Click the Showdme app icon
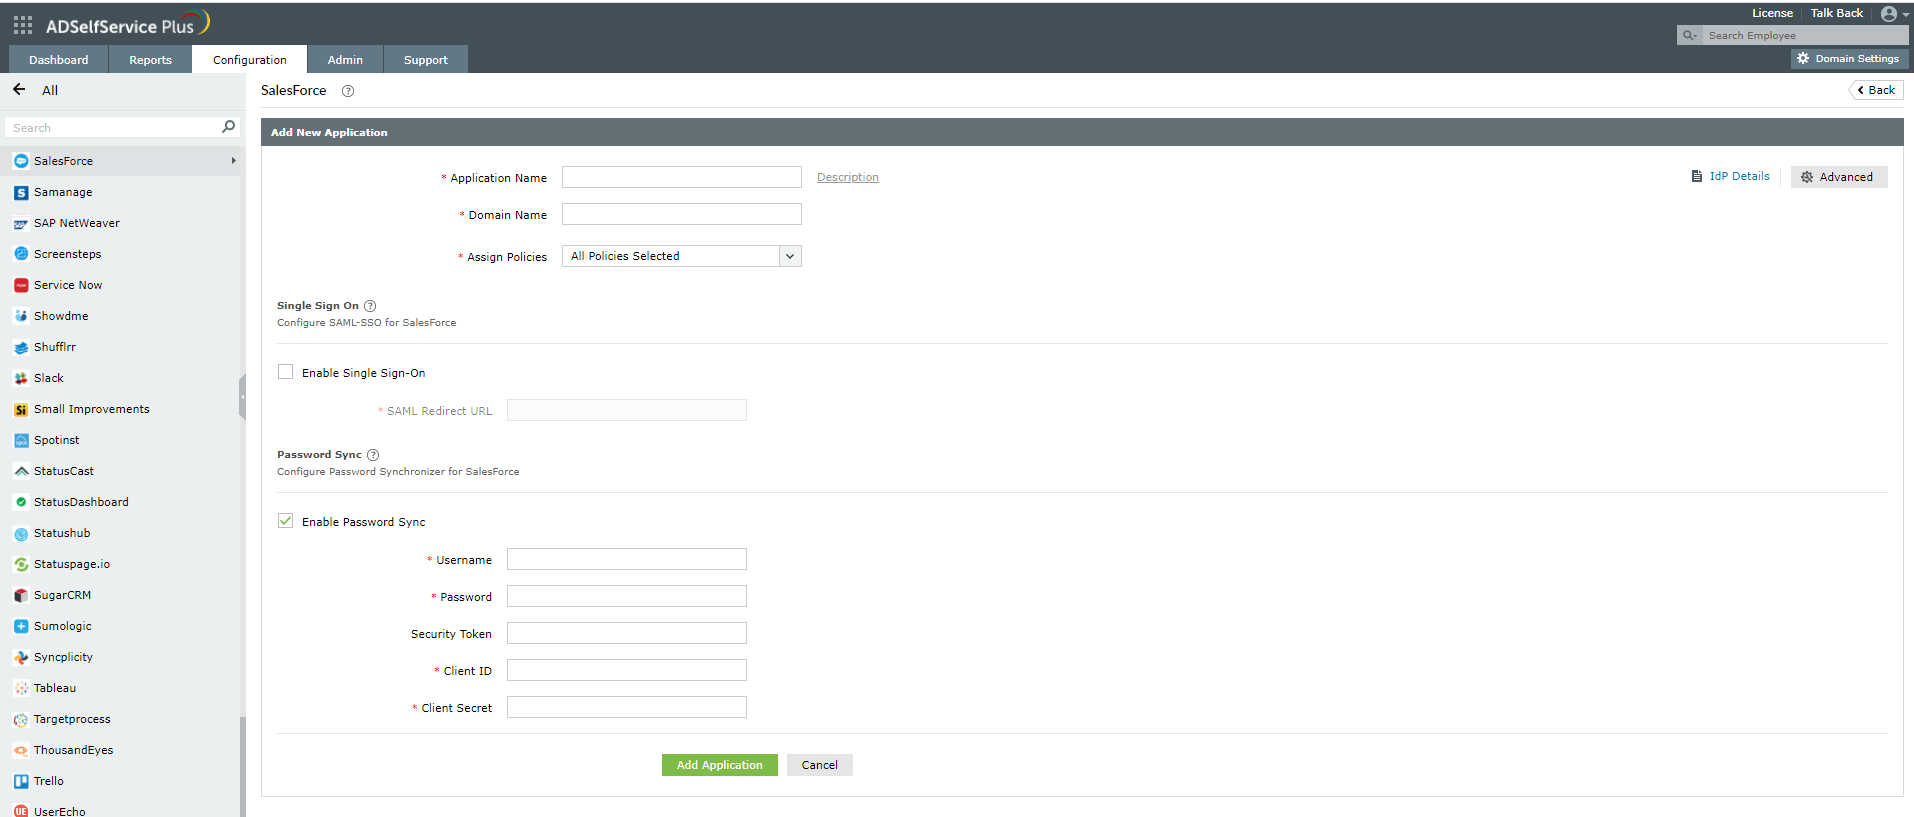Image resolution: width=1914 pixels, height=817 pixels. click(x=21, y=316)
